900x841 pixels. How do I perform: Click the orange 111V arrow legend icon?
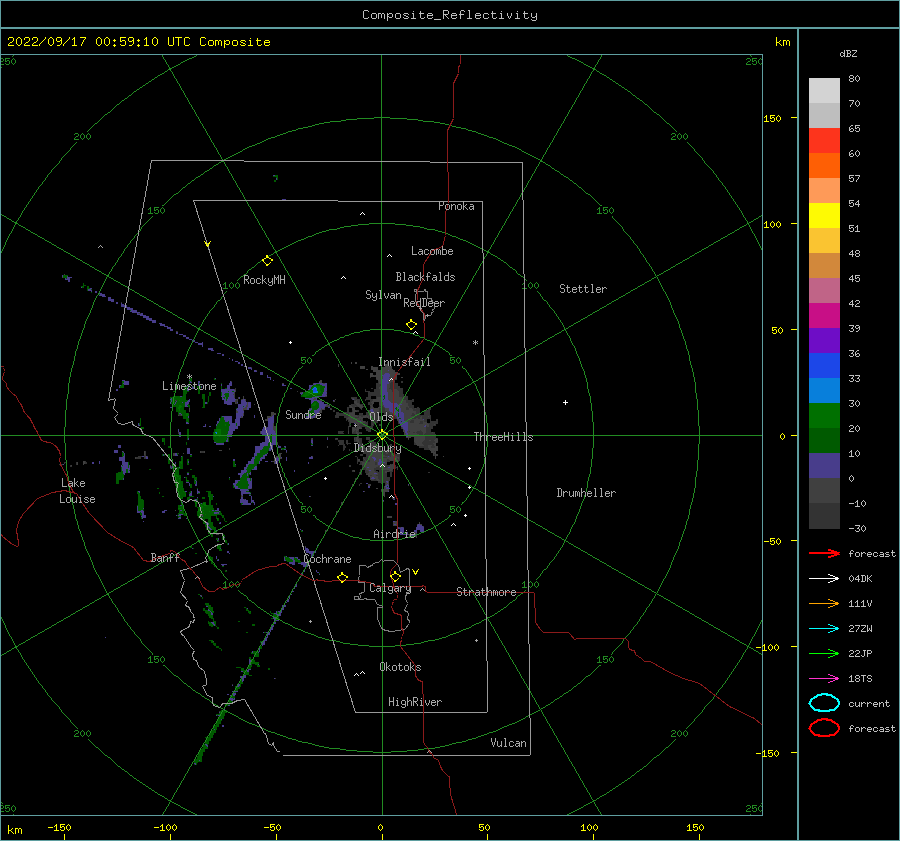(x=824, y=603)
